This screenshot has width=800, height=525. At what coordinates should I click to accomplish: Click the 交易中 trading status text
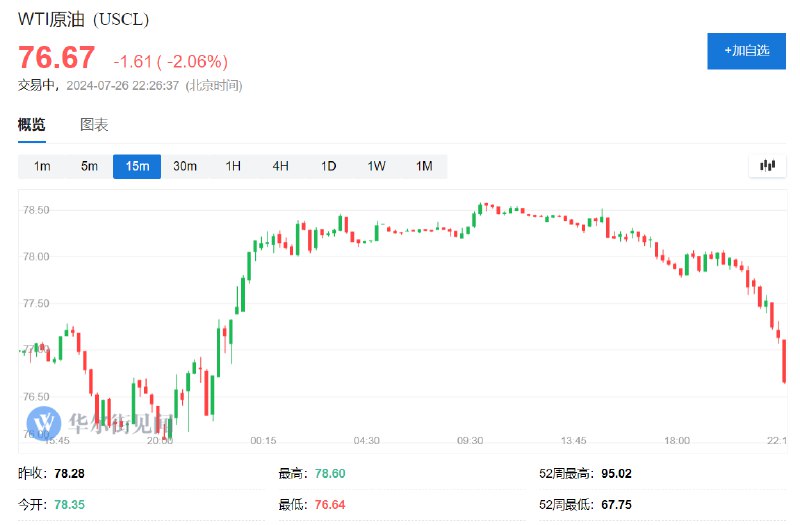36,85
